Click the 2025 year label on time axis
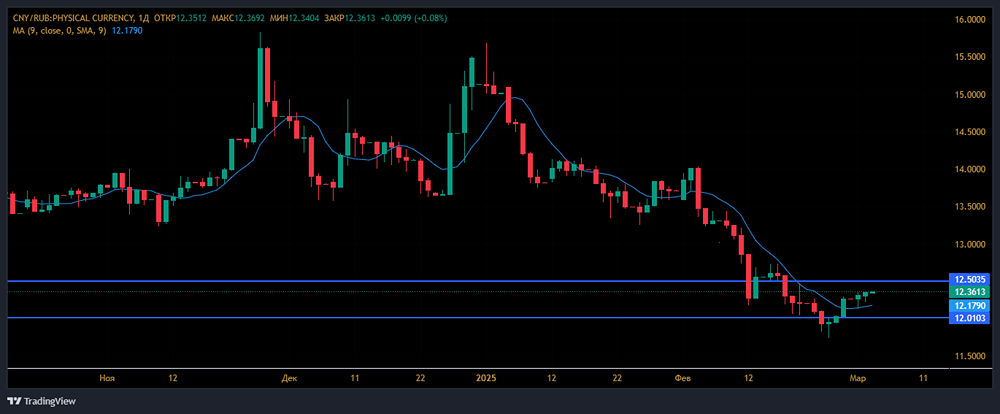The image size is (1000, 414). [x=486, y=378]
